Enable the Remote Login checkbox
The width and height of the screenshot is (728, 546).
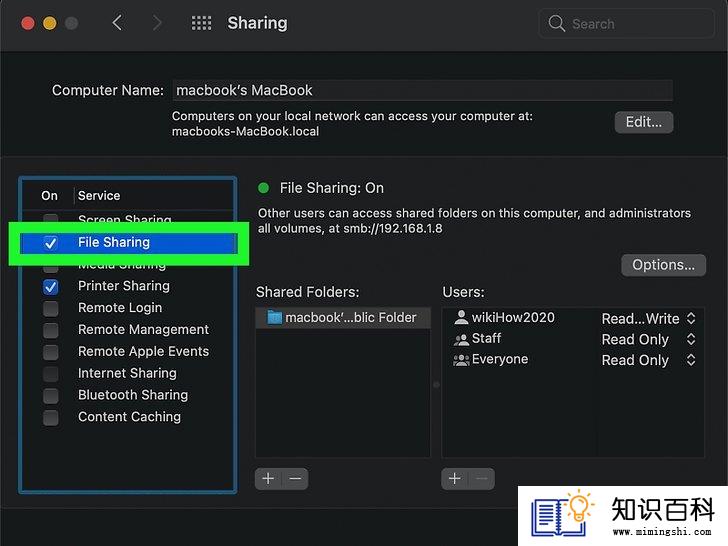[51, 308]
